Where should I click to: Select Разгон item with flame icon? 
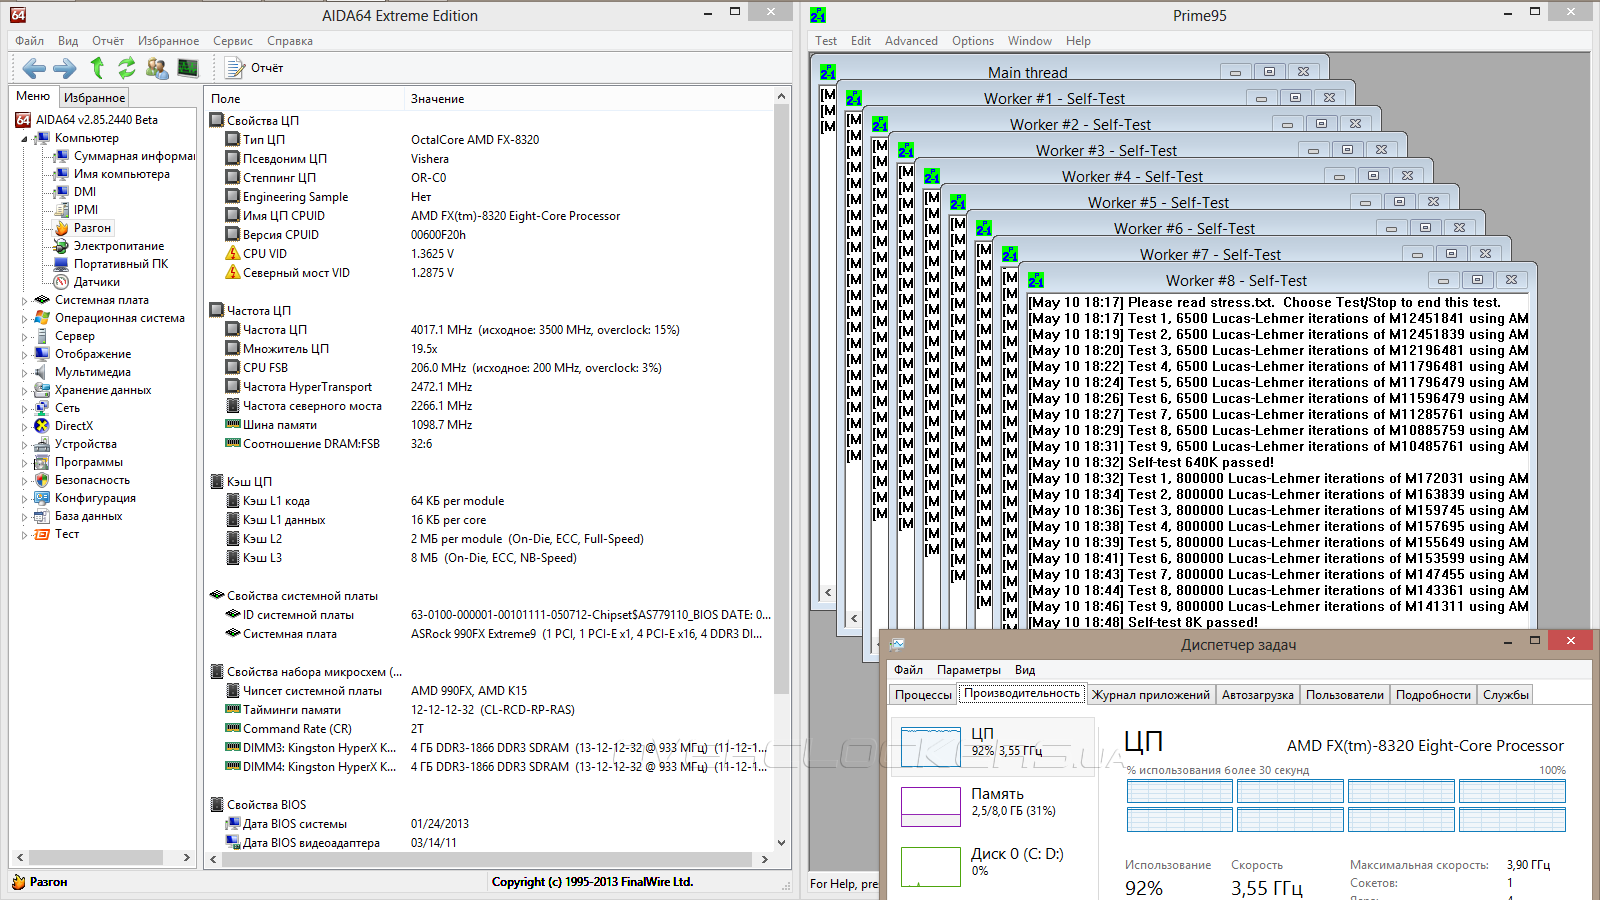[x=91, y=228]
